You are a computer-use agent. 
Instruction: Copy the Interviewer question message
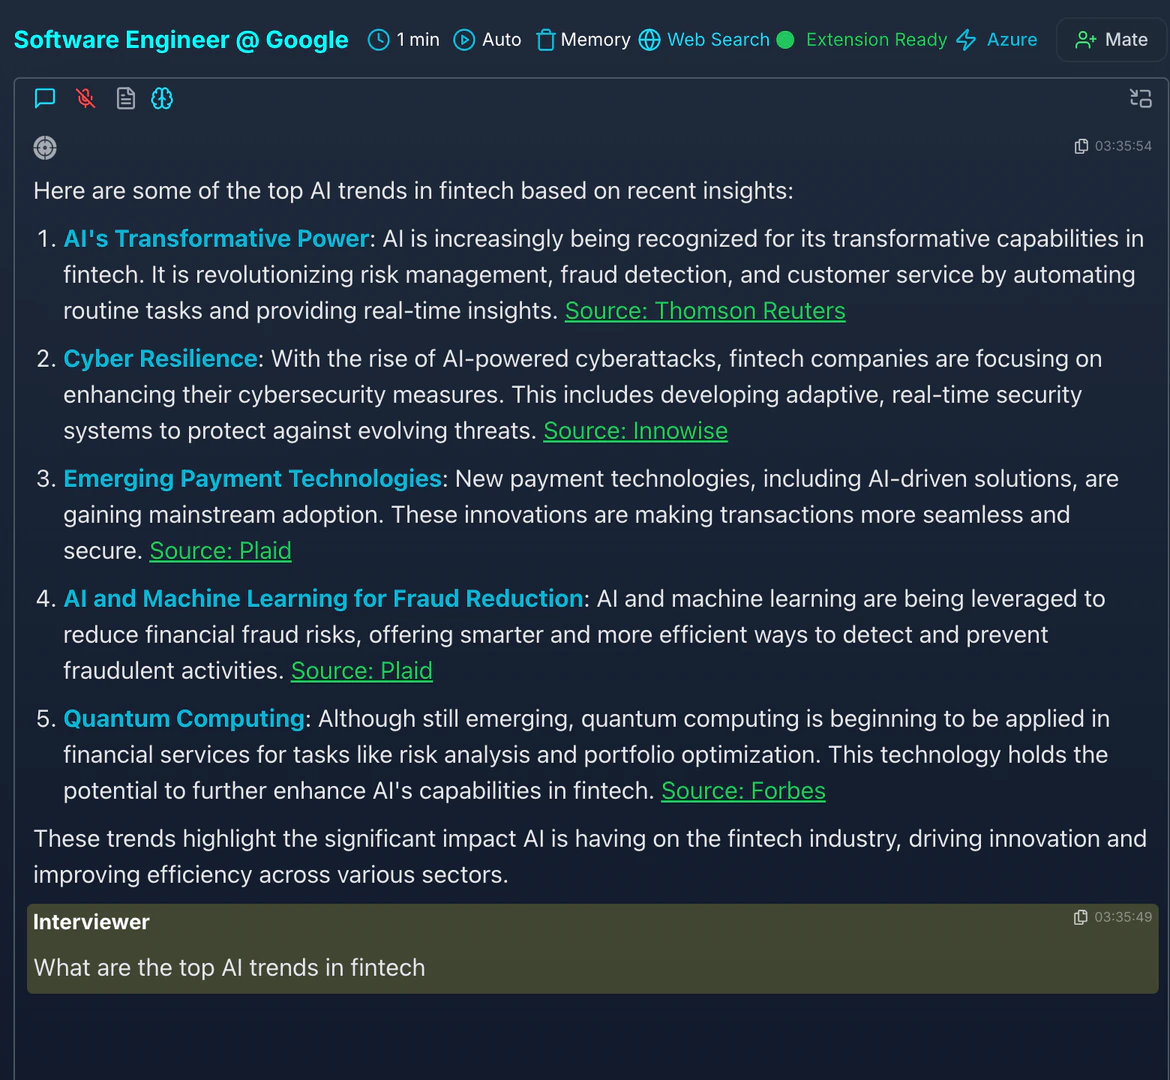pyautogui.click(x=1081, y=916)
